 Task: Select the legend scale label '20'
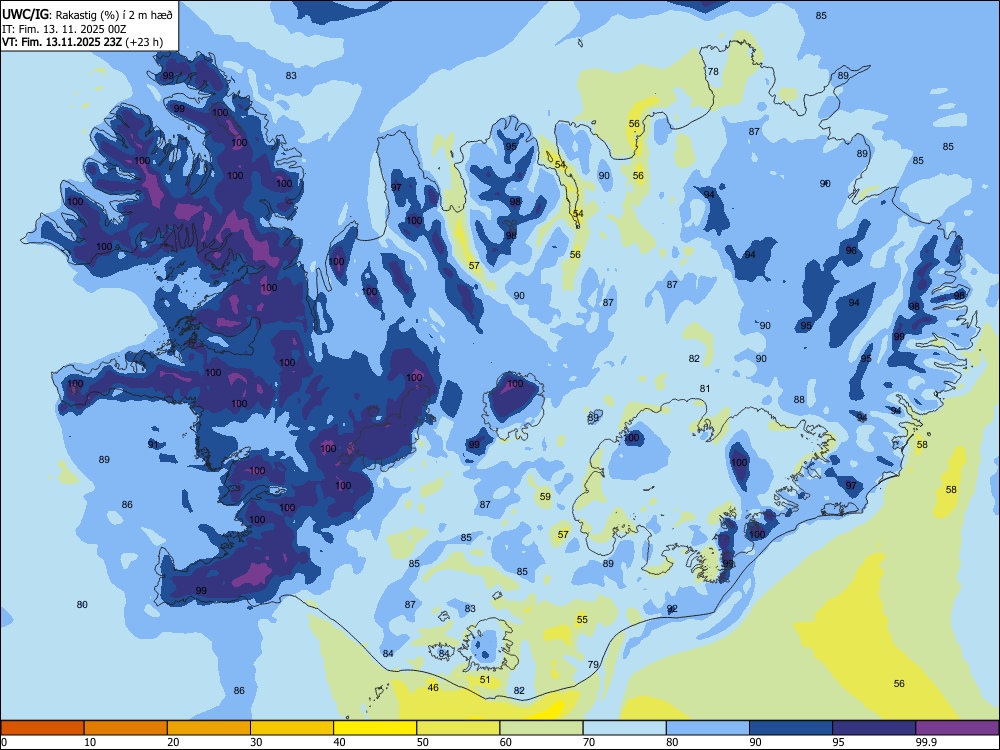[173, 742]
